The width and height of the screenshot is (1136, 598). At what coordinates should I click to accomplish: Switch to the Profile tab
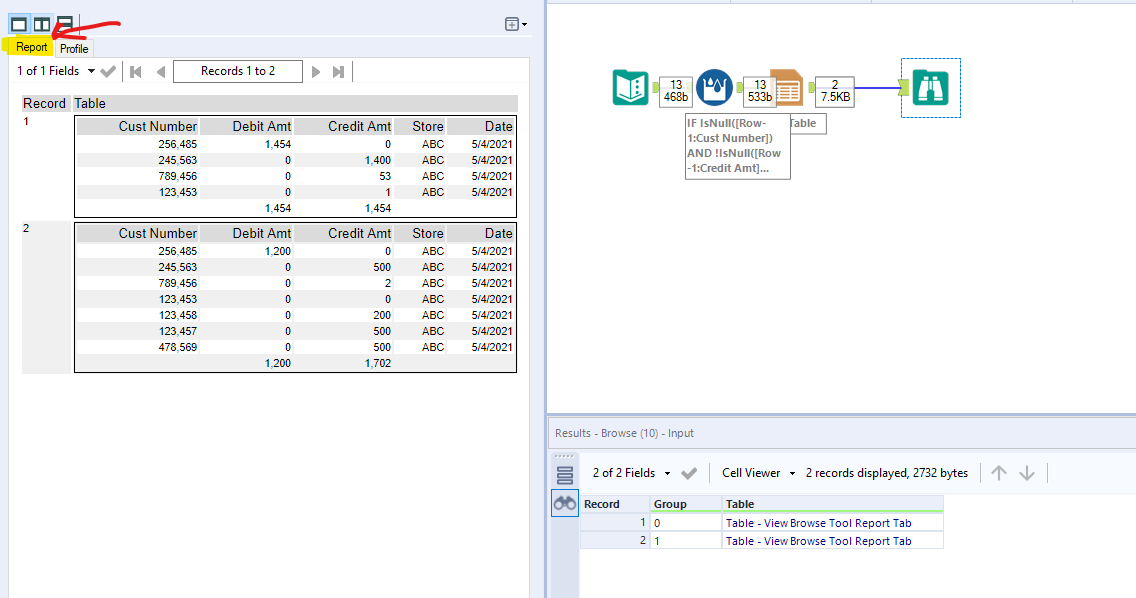[x=73, y=48]
